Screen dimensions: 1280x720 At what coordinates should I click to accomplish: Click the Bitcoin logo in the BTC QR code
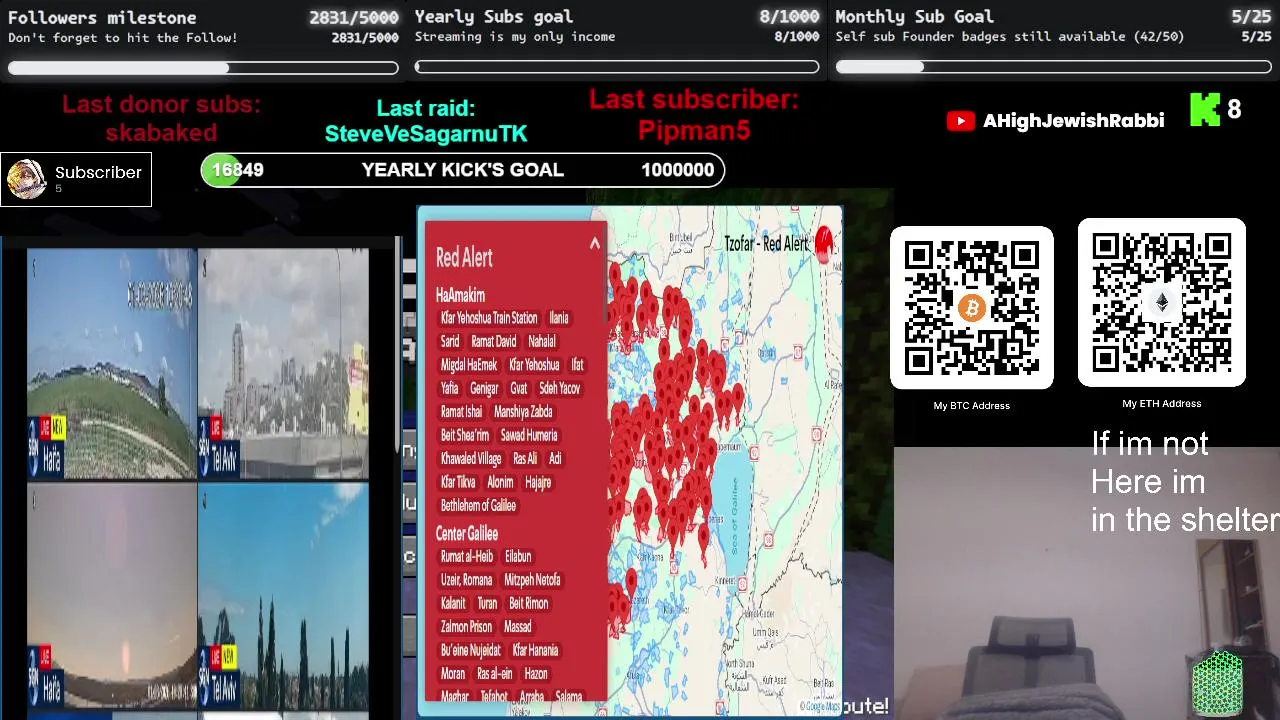[x=971, y=308]
